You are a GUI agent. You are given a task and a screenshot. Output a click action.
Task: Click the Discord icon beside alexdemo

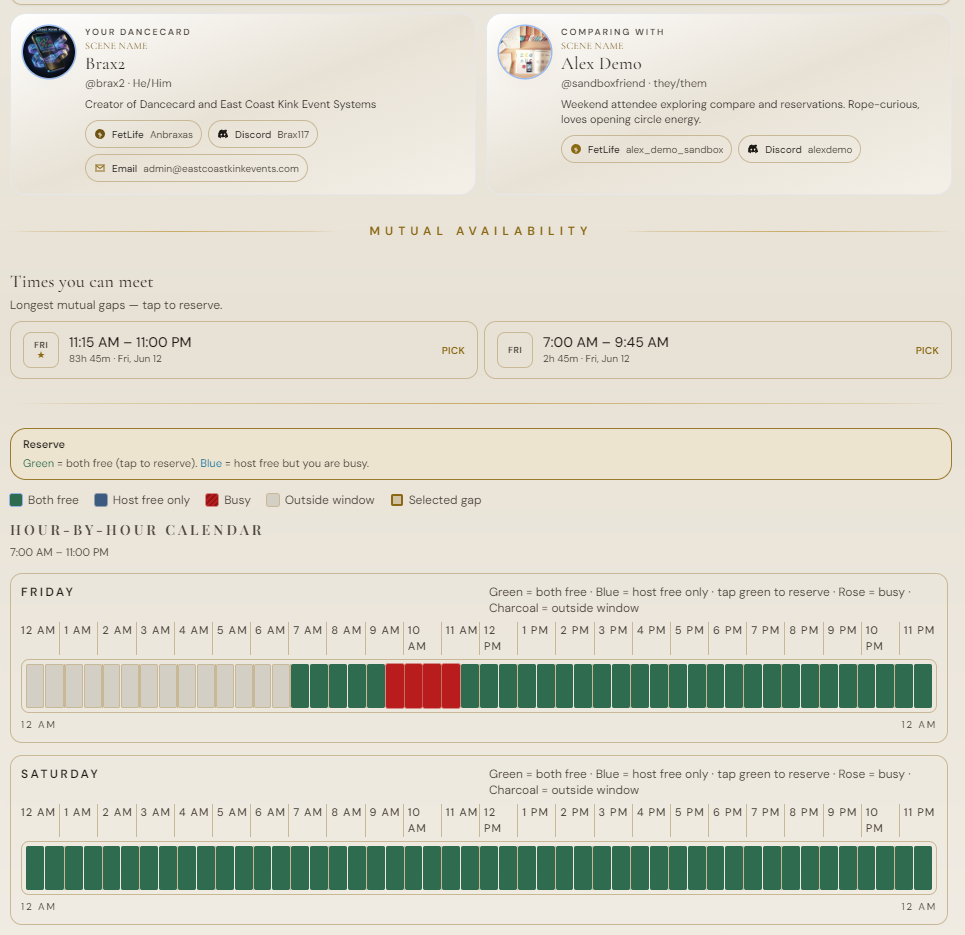pos(753,149)
